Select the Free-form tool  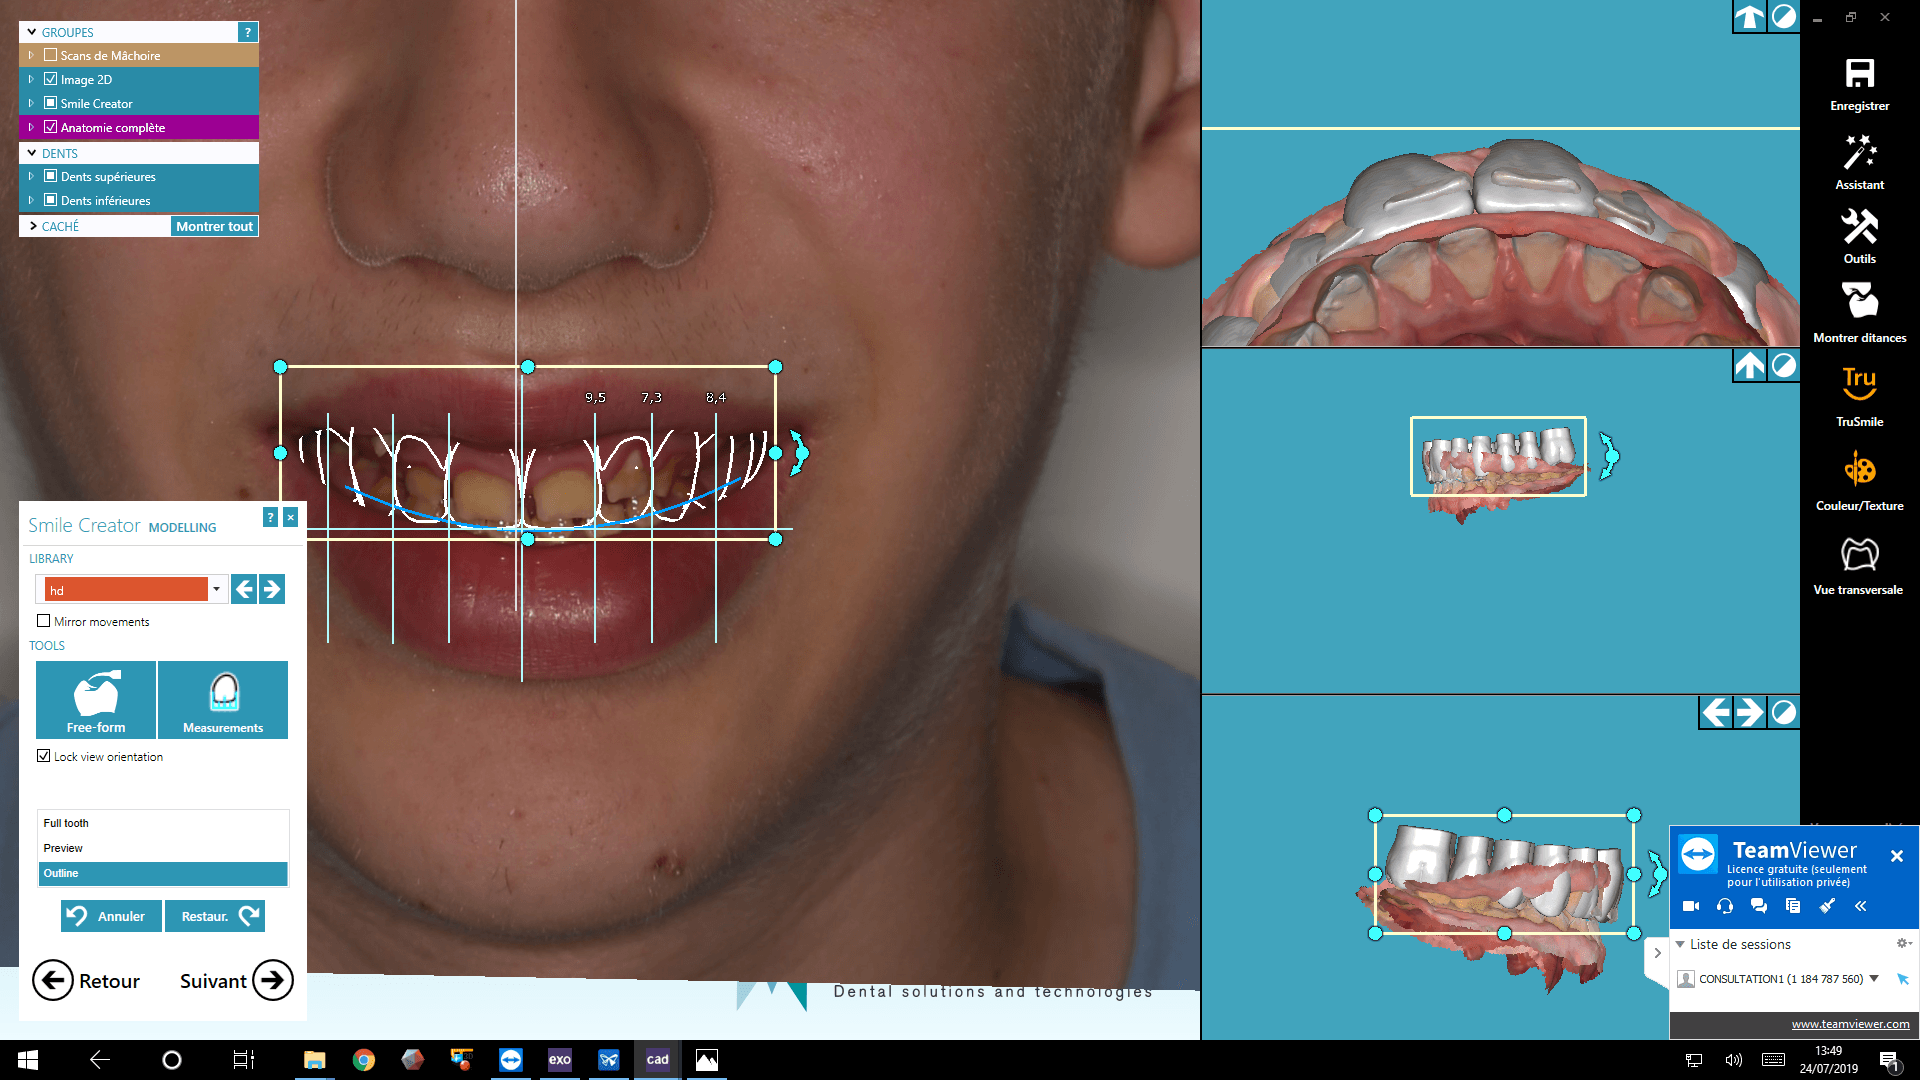(96, 699)
